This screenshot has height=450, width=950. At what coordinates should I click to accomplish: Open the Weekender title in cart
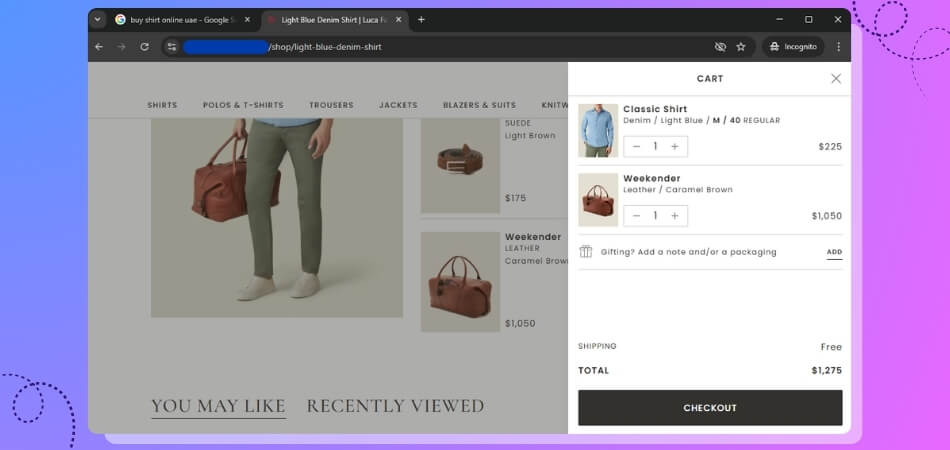(652, 178)
